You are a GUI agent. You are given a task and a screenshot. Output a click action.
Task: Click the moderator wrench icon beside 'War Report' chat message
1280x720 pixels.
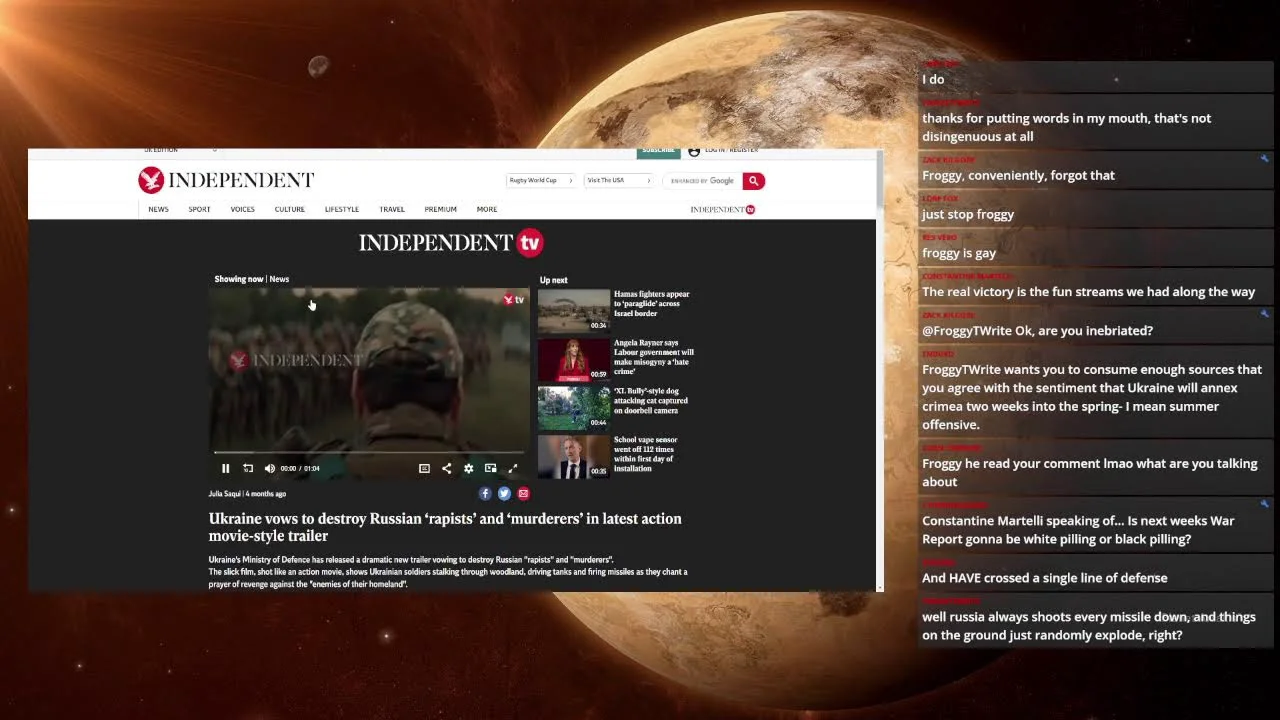[1265, 505]
